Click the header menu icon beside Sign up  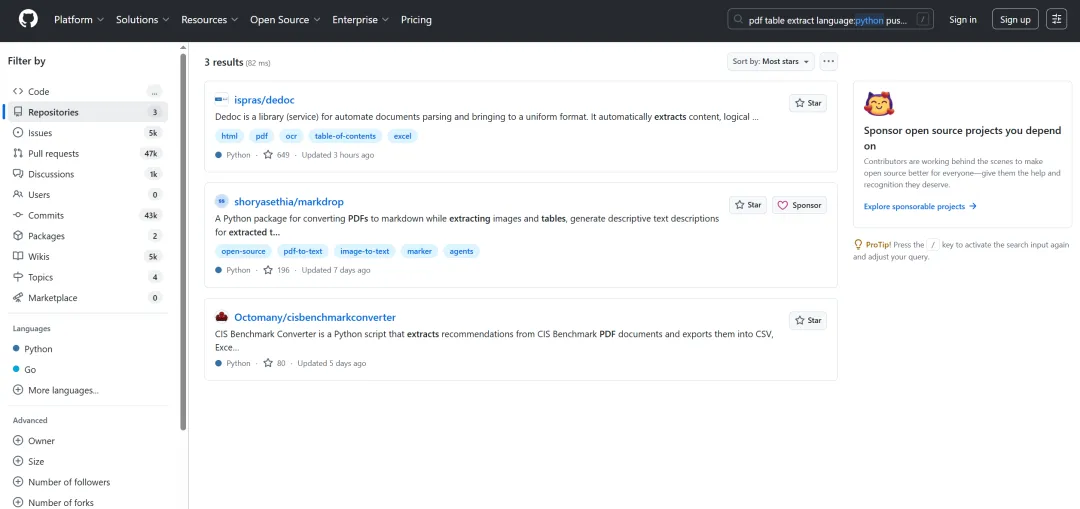(1056, 19)
